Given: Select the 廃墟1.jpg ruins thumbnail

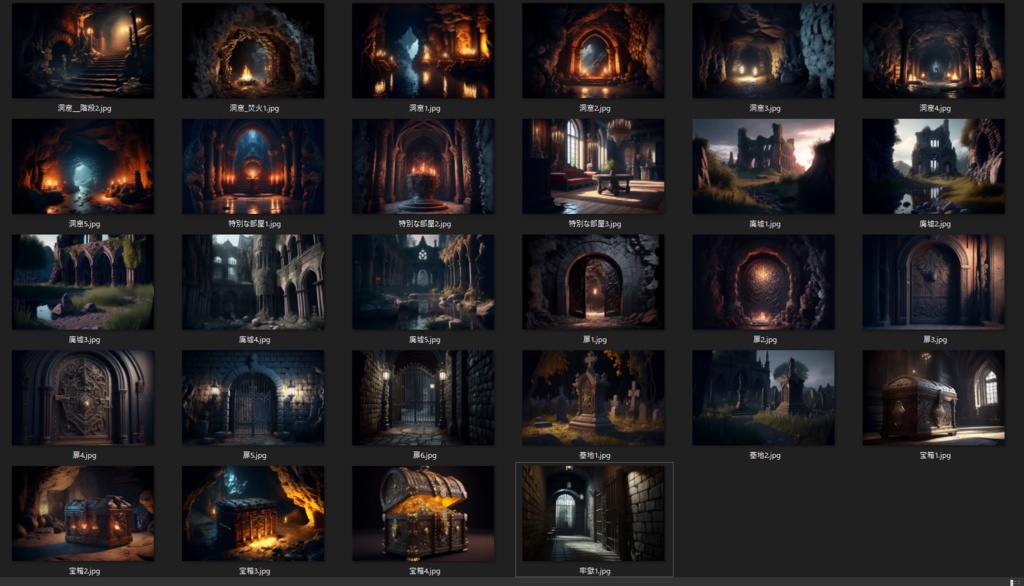Looking at the screenshot, I should [x=763, y=166].
